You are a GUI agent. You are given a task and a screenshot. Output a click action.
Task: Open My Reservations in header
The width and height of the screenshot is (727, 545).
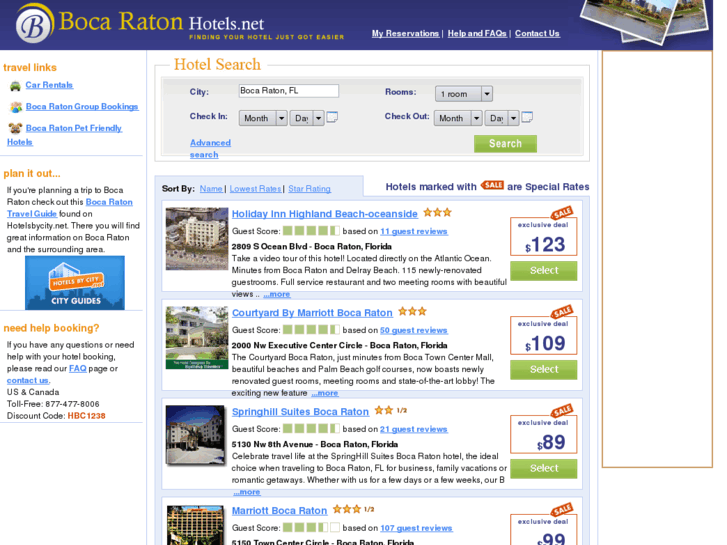click(405, 33)
